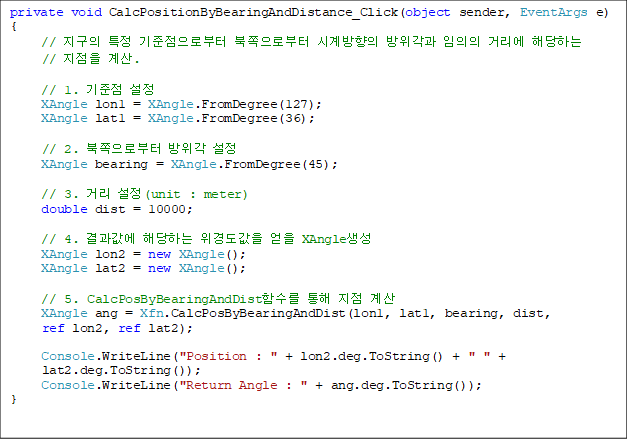This screenshot has height=441, width=627.
Task: Click 'lon2.deg.ToString()' expression
Action: [x=371, y=356]
